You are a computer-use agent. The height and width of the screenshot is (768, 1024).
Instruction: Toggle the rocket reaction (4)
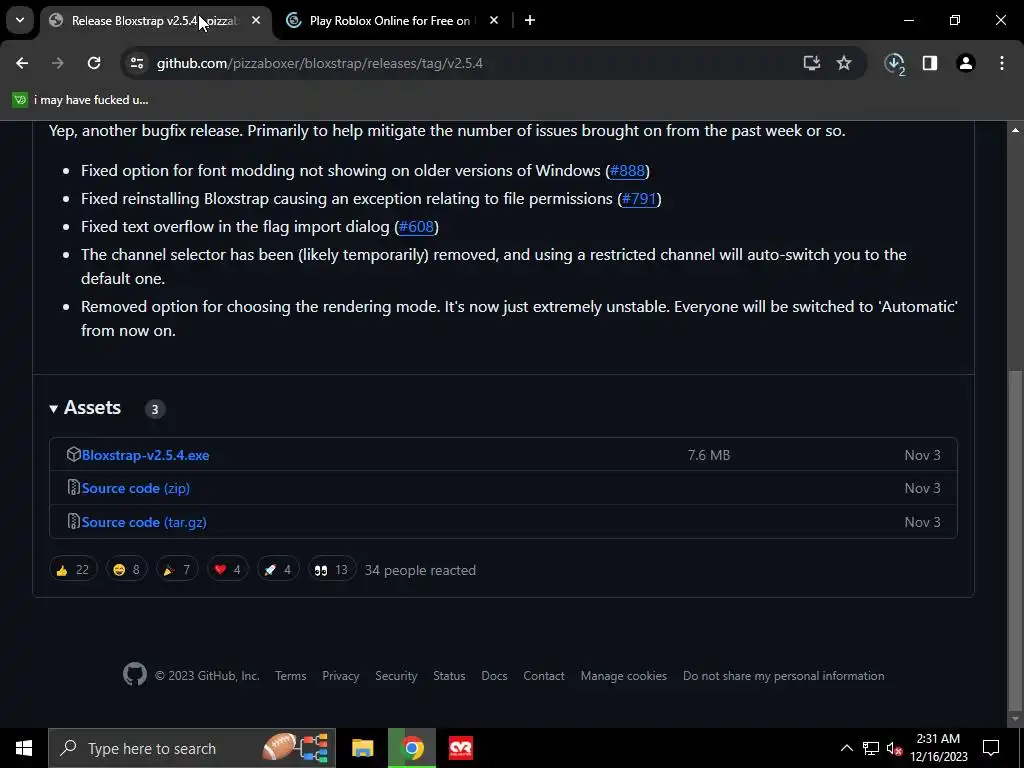tap(278, 569)
